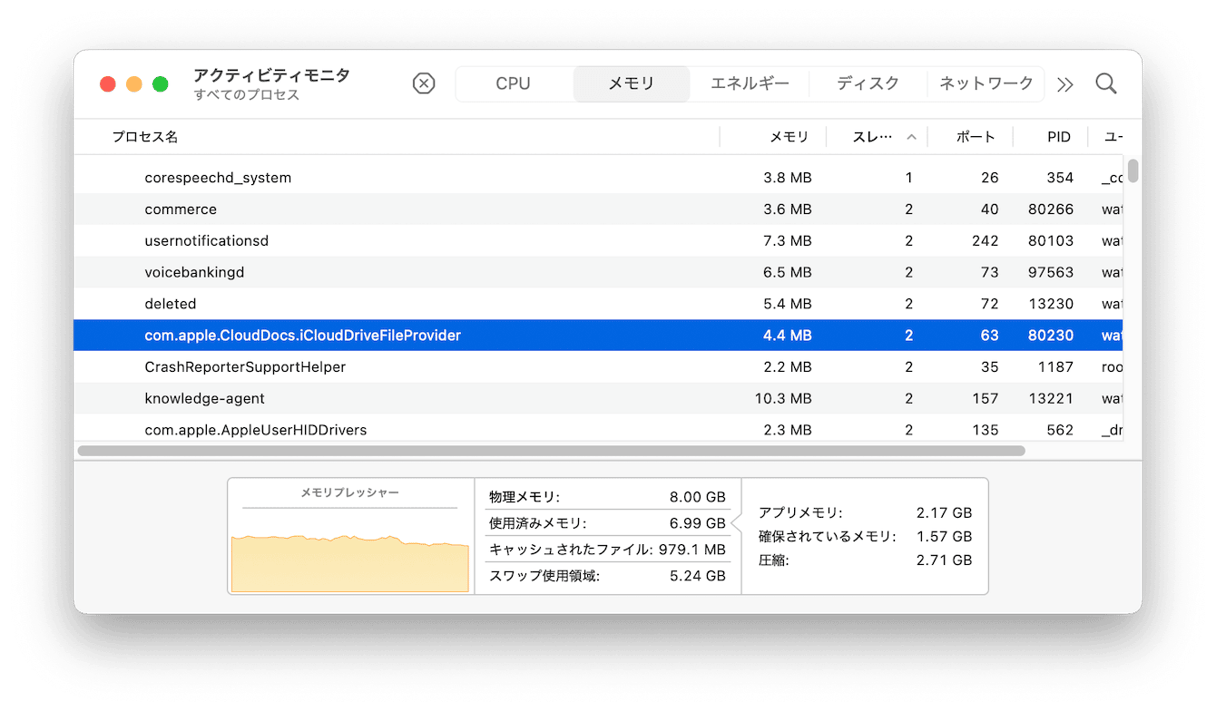Open the ネットワーク tab

pyautogui.click(x=986, y=84)
